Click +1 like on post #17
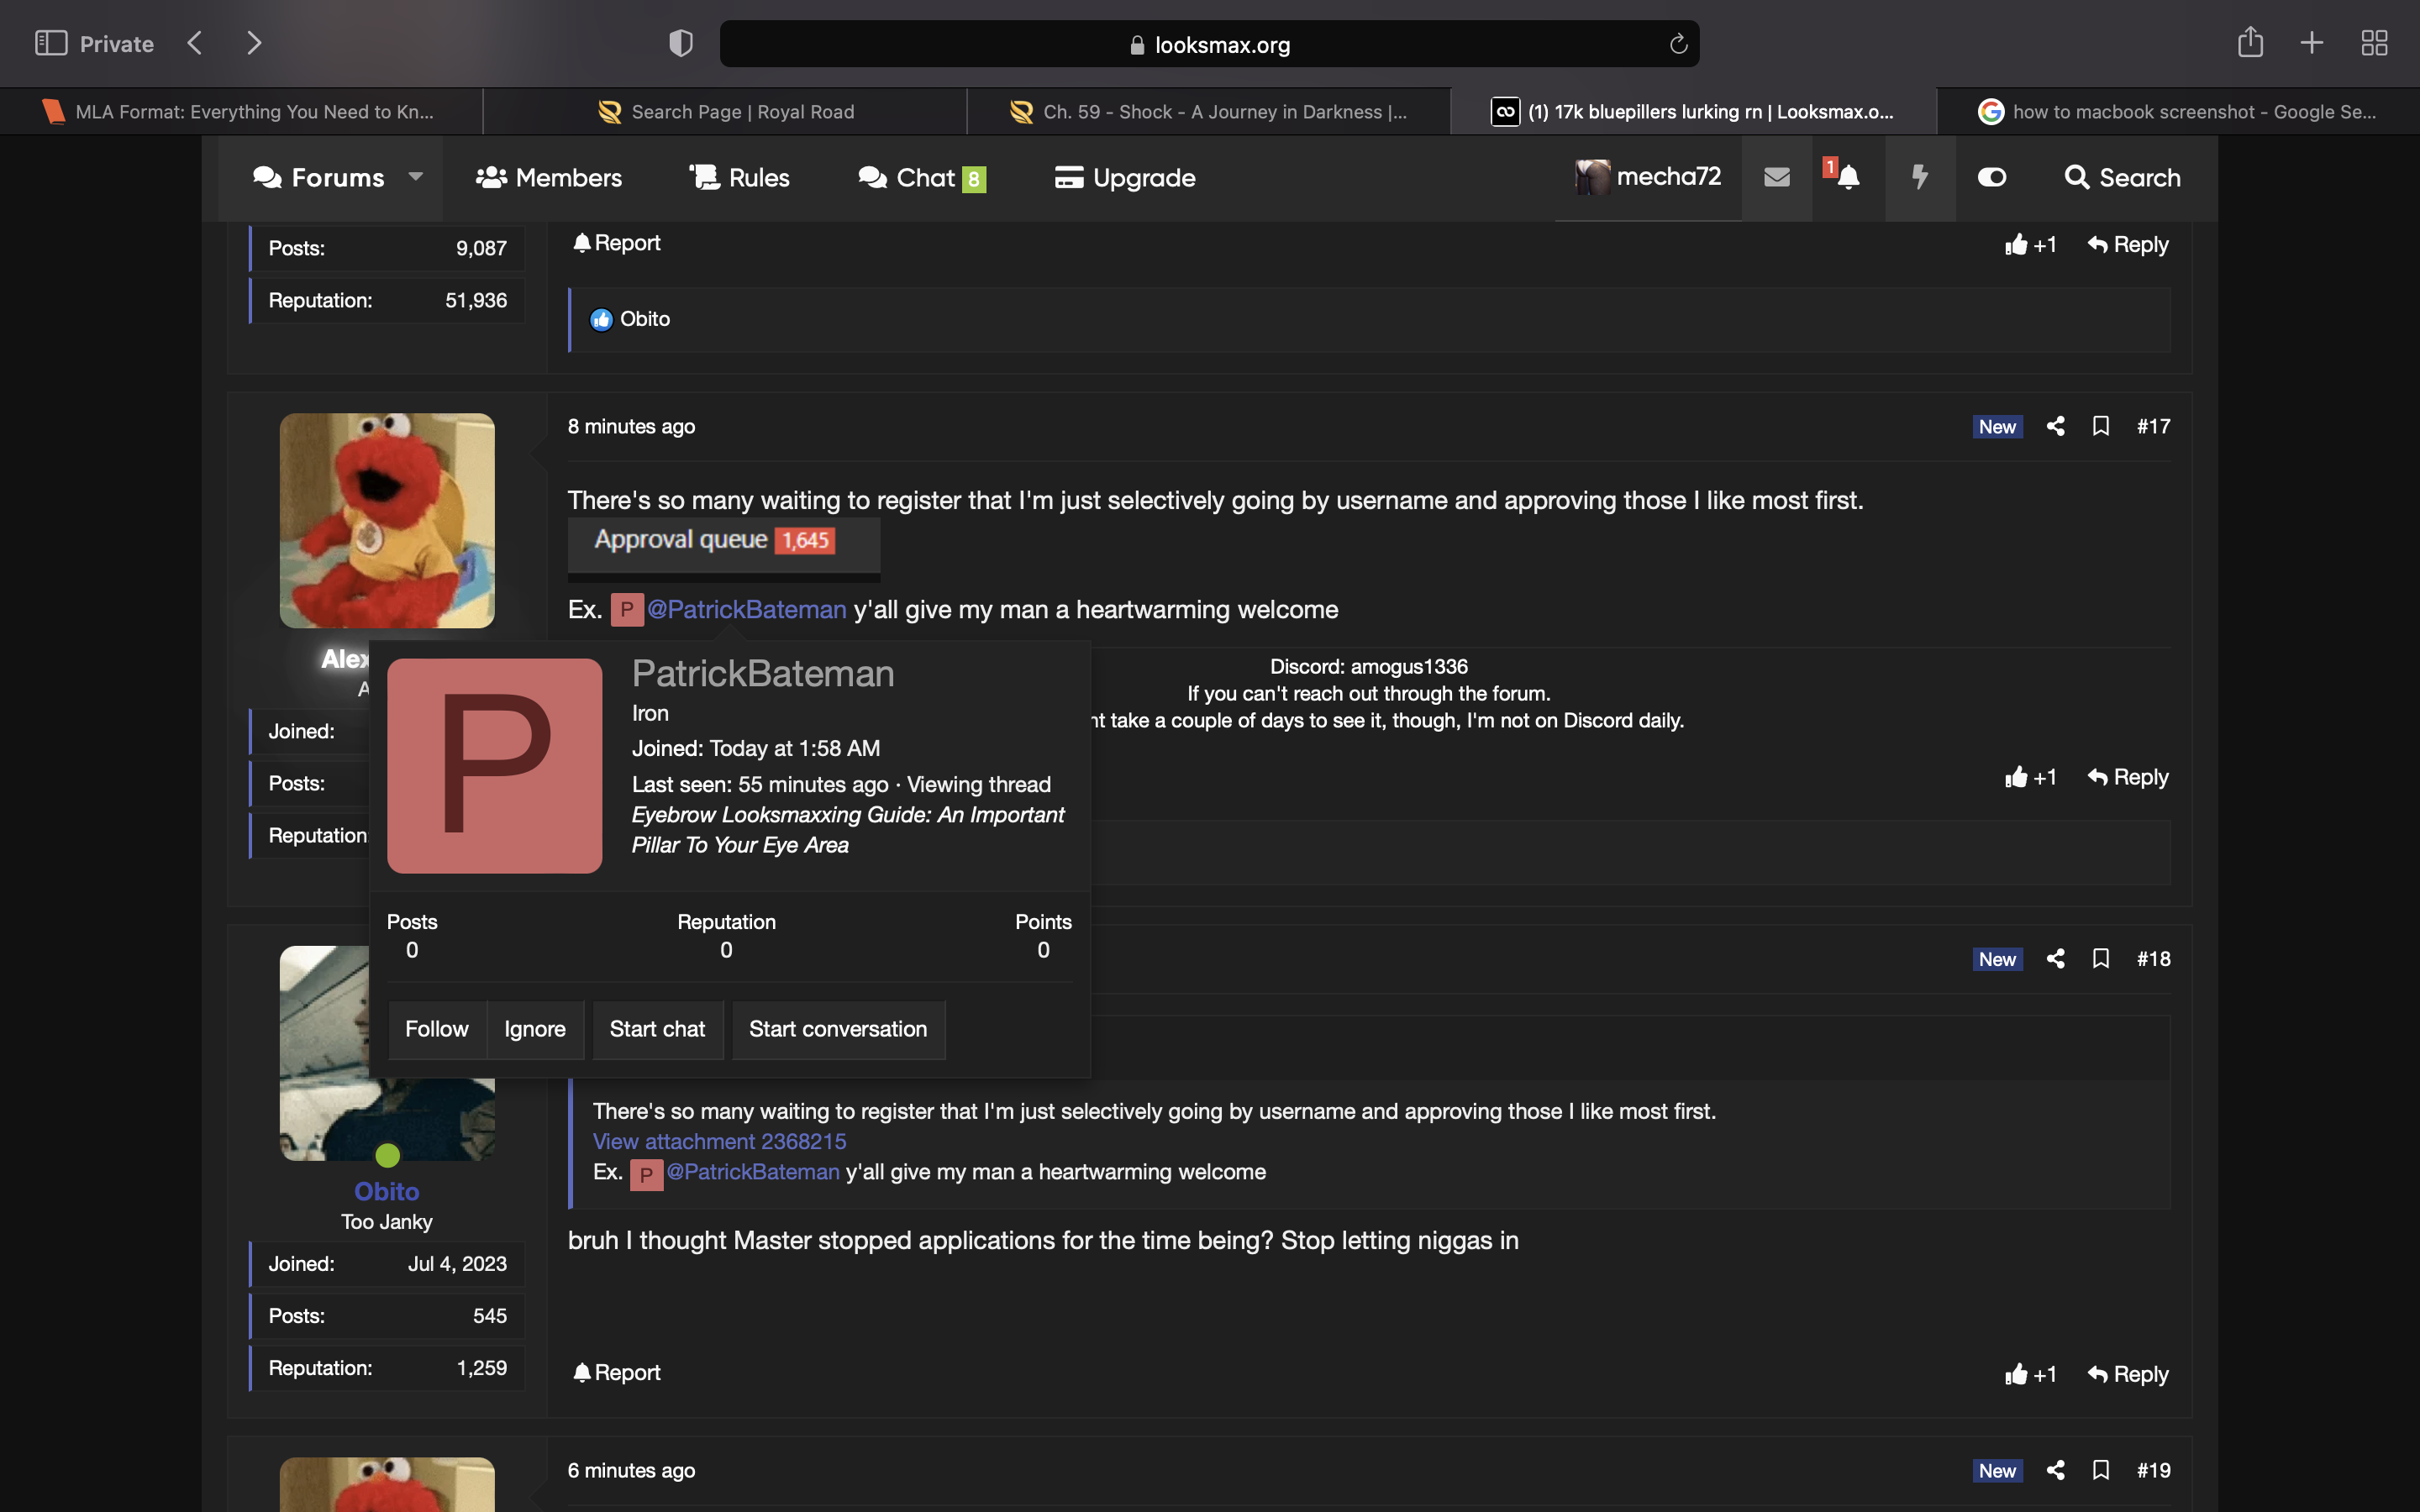Screen dimensions: 2420x1512 tap(2030, 777)
